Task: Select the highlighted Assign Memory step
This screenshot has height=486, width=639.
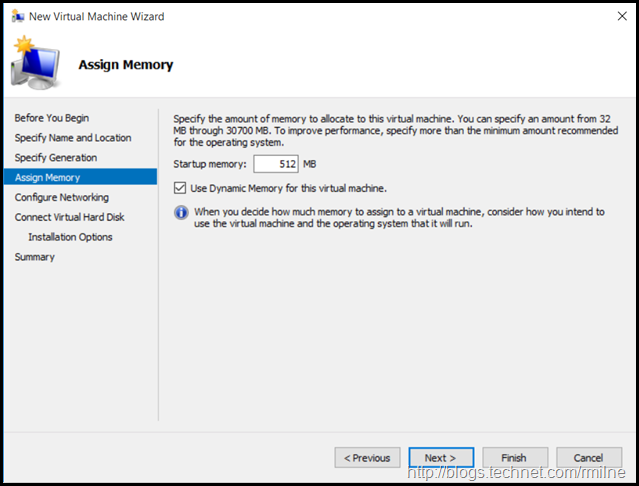Action: point(47,178)
